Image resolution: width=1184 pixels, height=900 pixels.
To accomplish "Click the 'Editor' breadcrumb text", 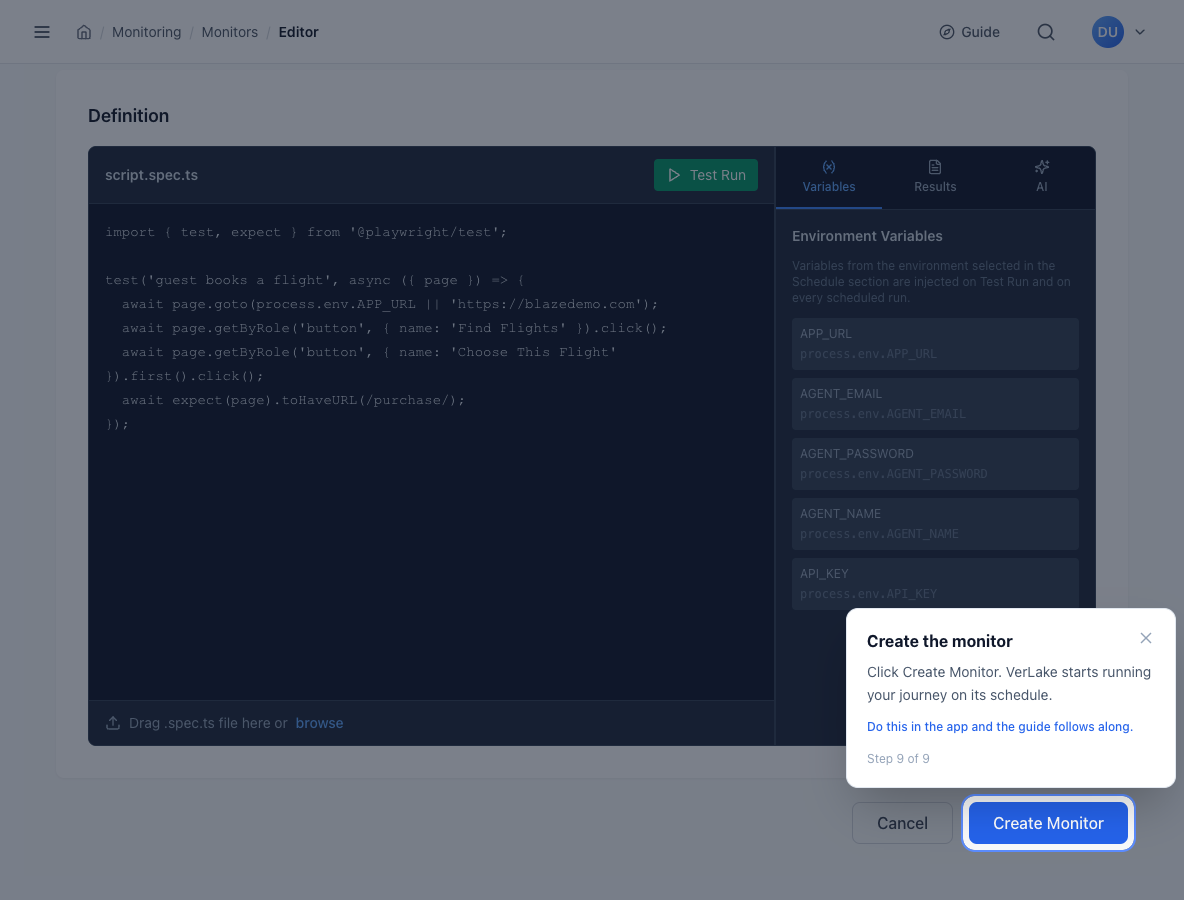I will [x=298, y=32].
